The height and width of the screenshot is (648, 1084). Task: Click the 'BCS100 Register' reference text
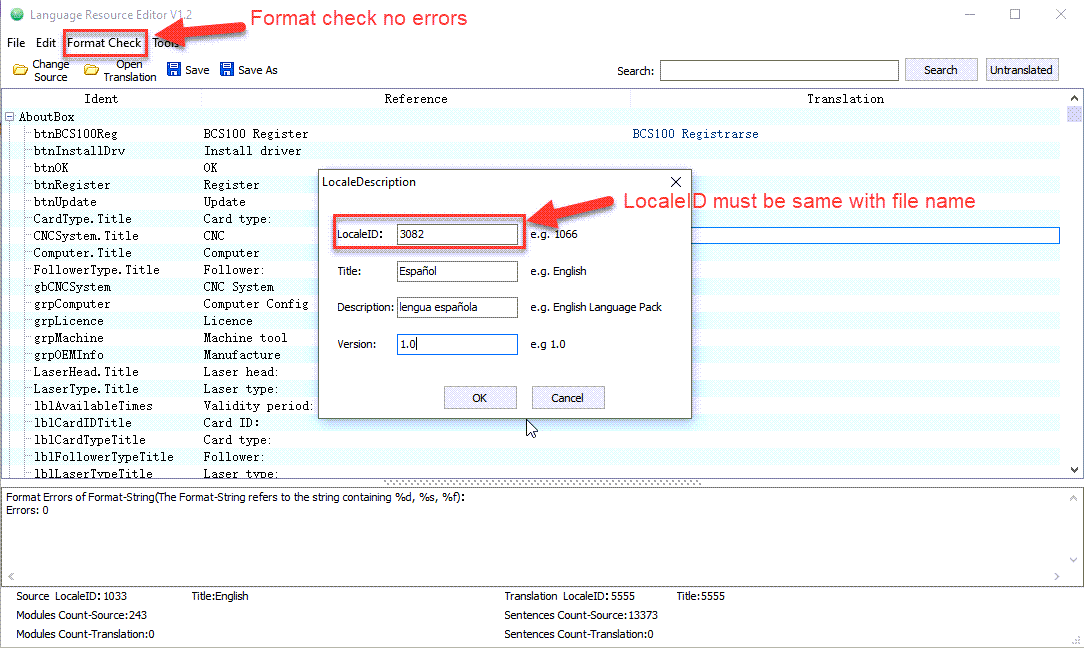pyautogui.click(x=256, y=134)
